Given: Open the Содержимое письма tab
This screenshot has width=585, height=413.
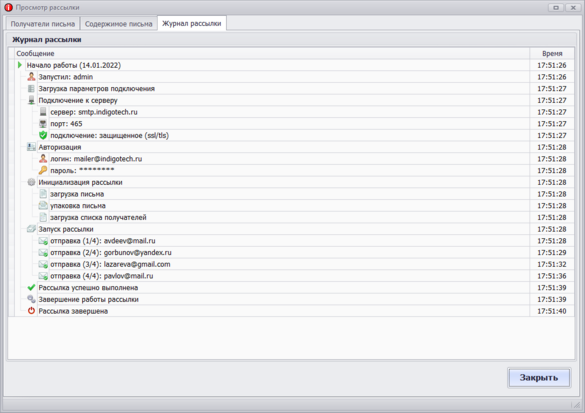Looking at the screenshot, I should coord(118,24).
